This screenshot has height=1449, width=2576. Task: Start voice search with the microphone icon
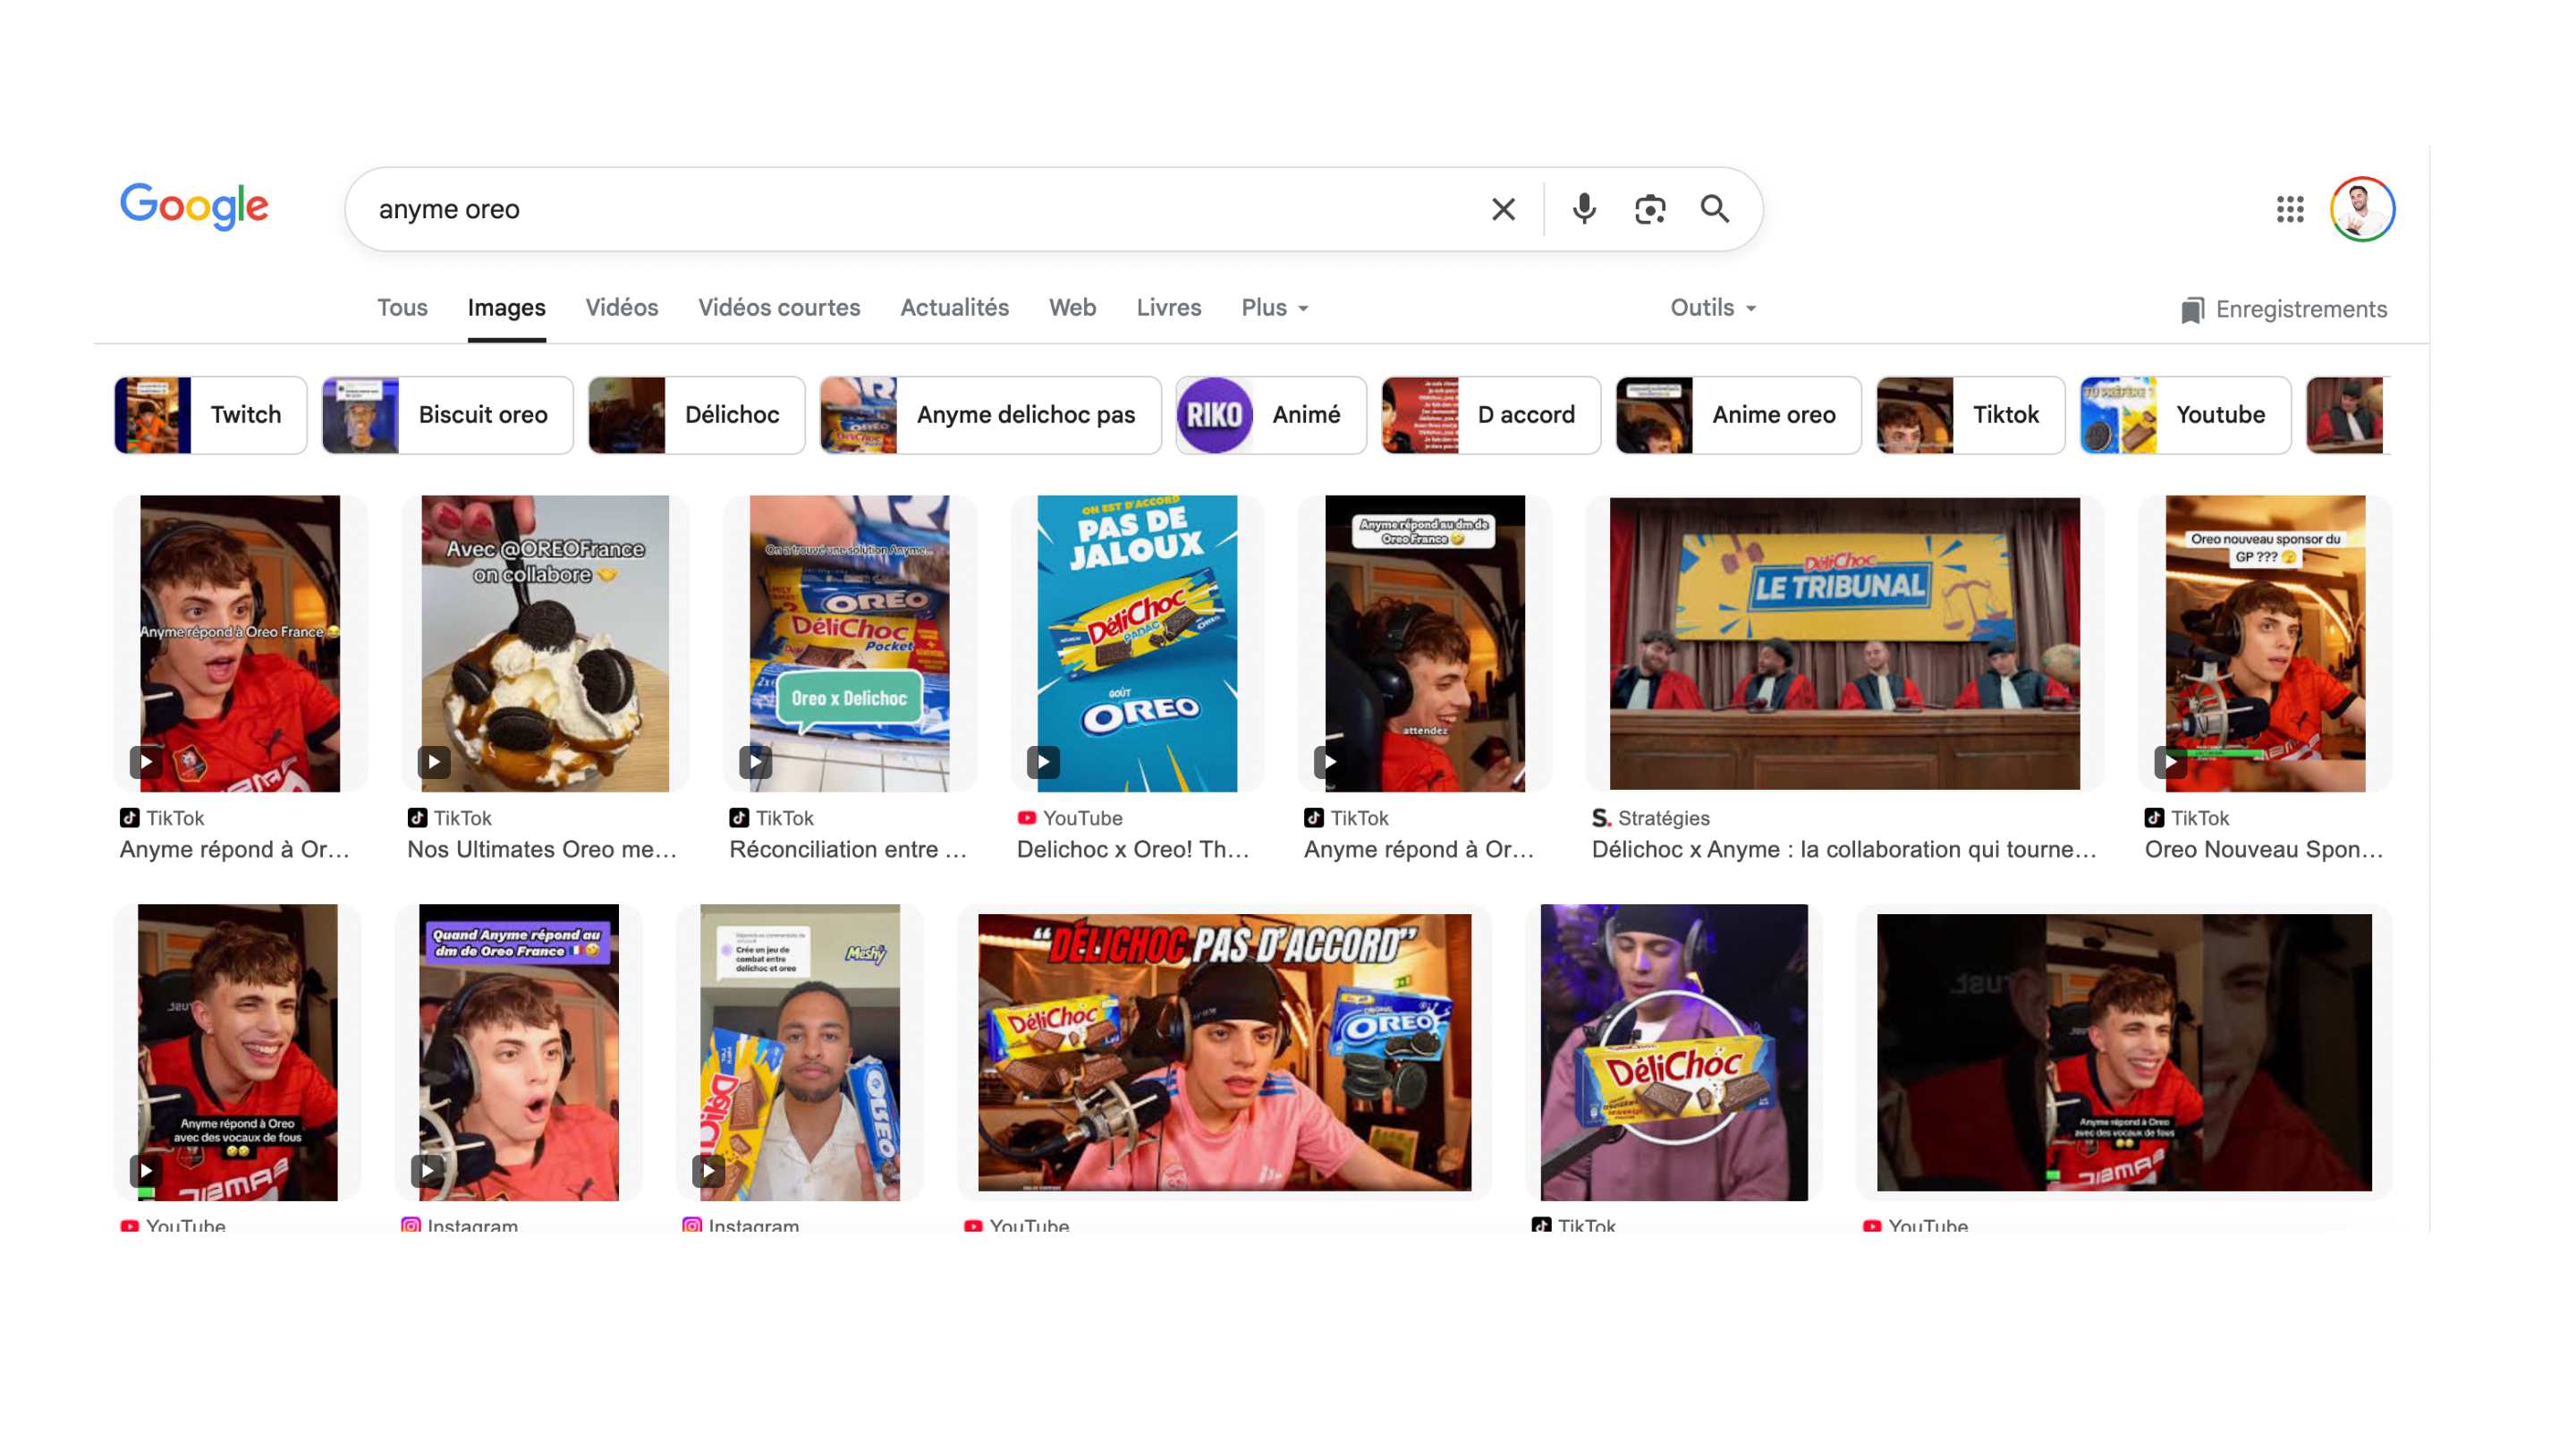tap(1583, 209)
